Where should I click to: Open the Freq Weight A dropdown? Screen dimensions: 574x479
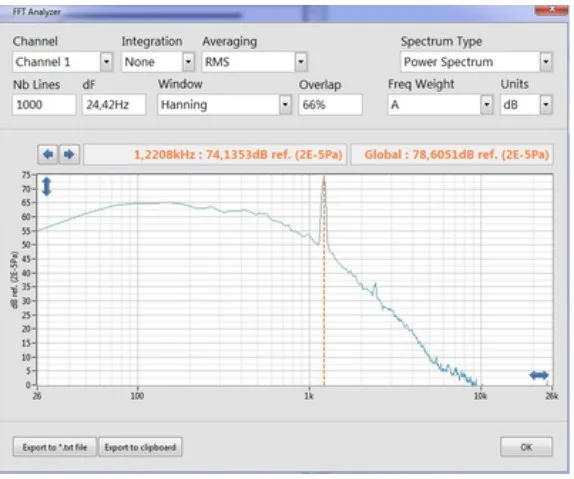[487, 105]
